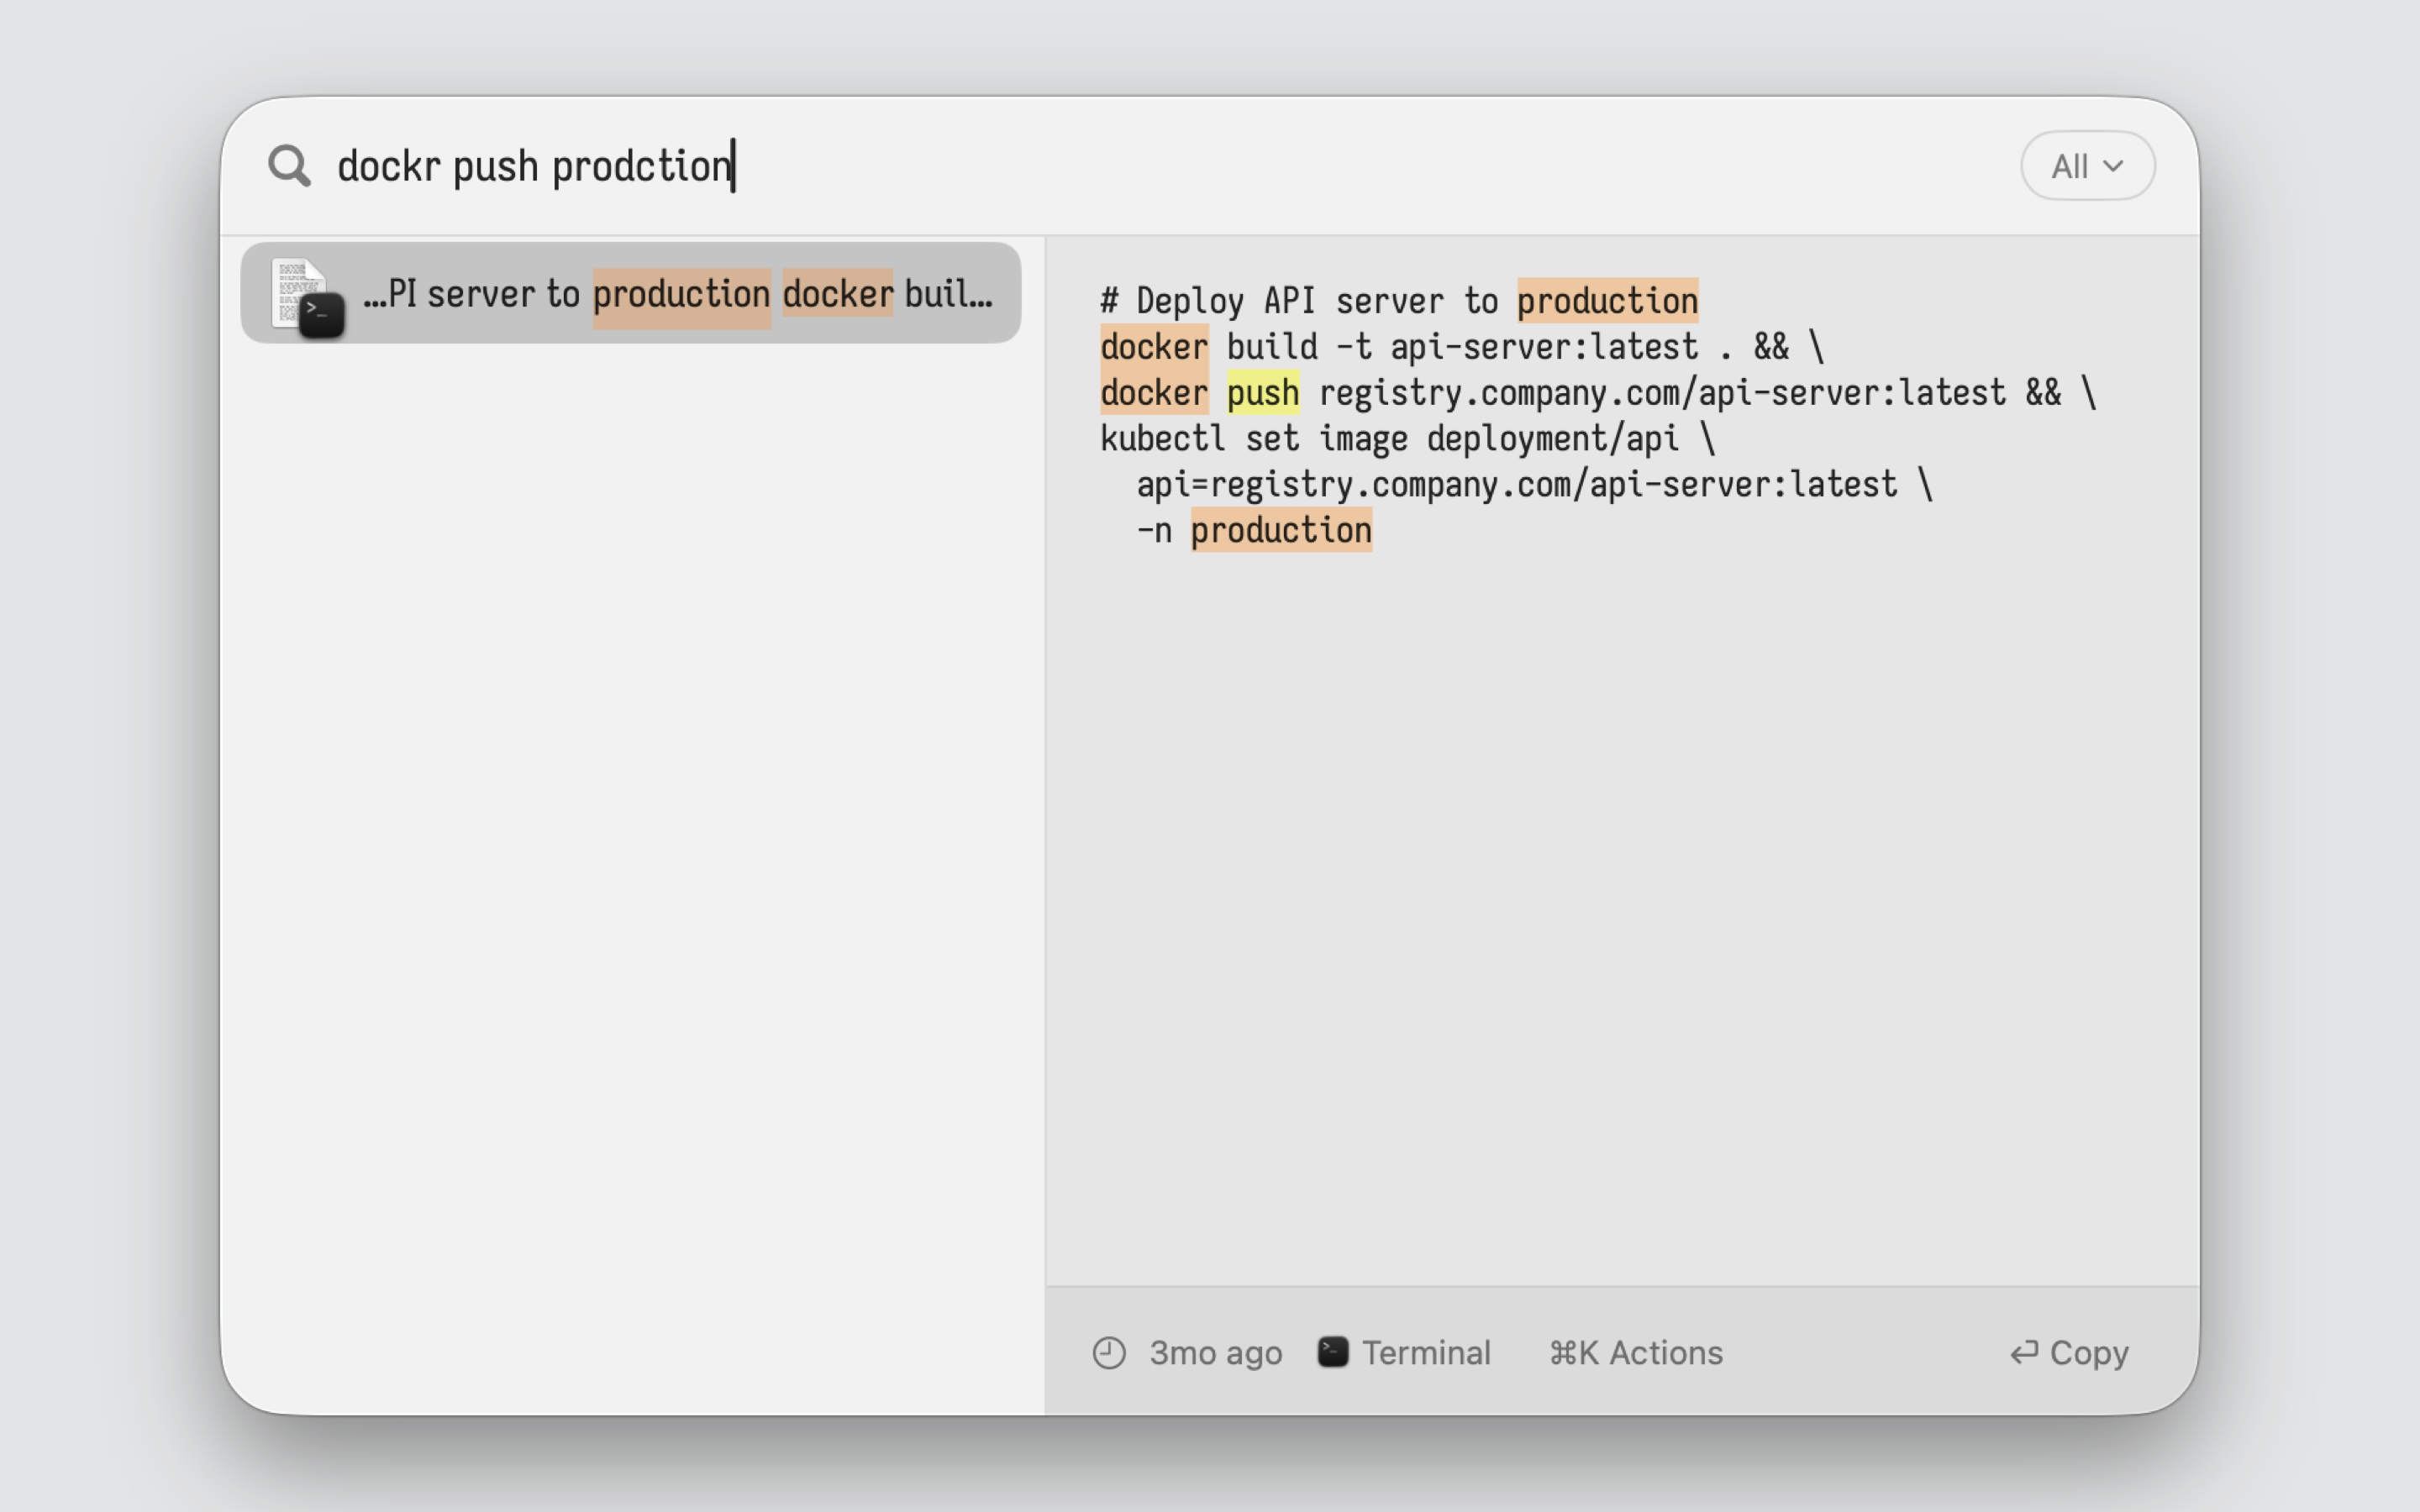The height and width of the screenshot is (1512, 2420).
Task: Click the "docker build -t api-server:latest" line
Action: pos(1460,347)
